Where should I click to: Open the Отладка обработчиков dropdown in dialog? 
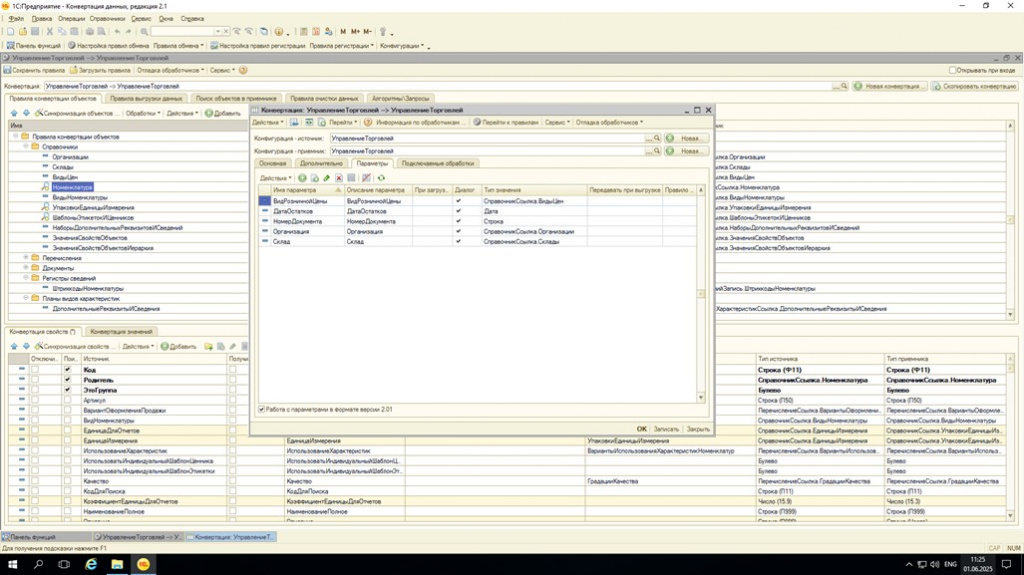coord(609,122)
